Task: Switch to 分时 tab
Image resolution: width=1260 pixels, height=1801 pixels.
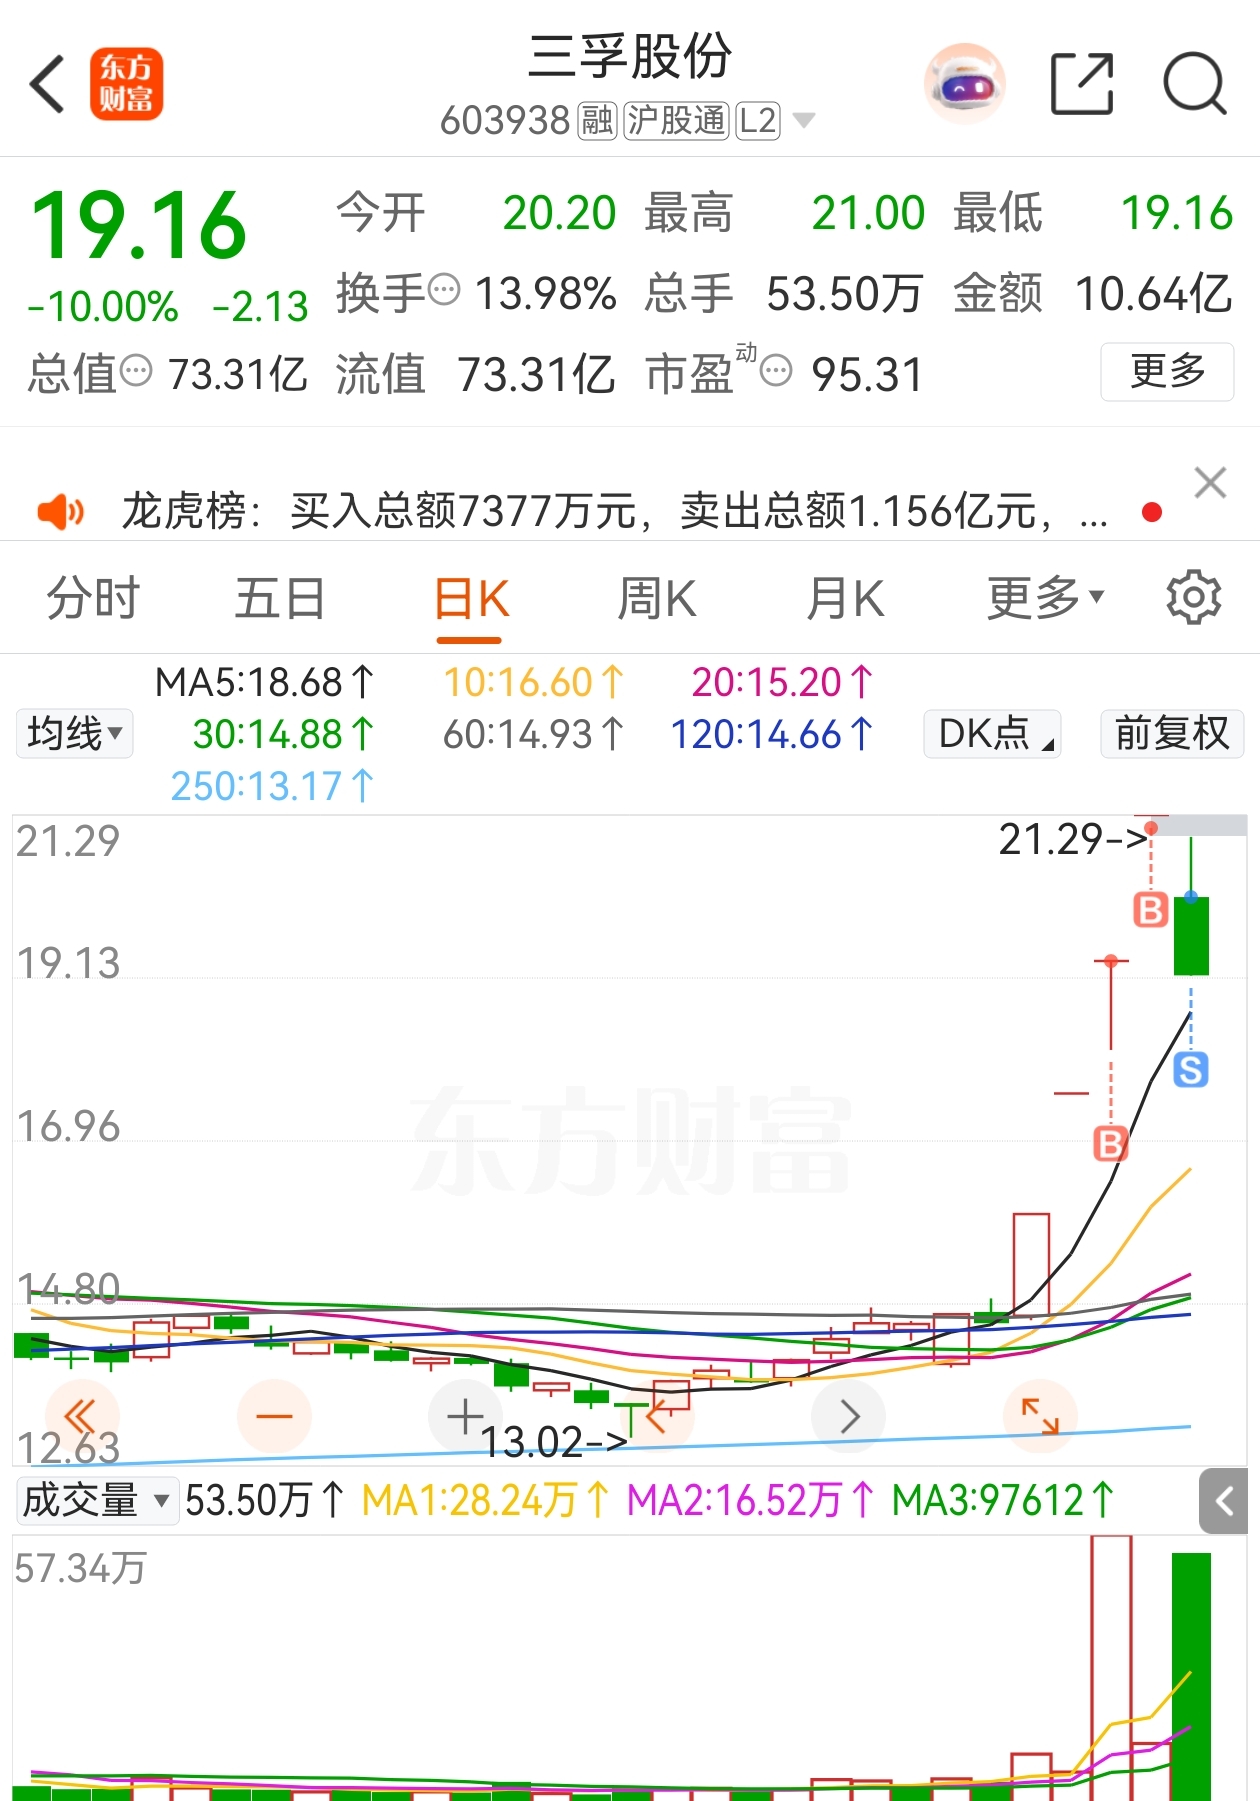Action: tap(92, 599)
